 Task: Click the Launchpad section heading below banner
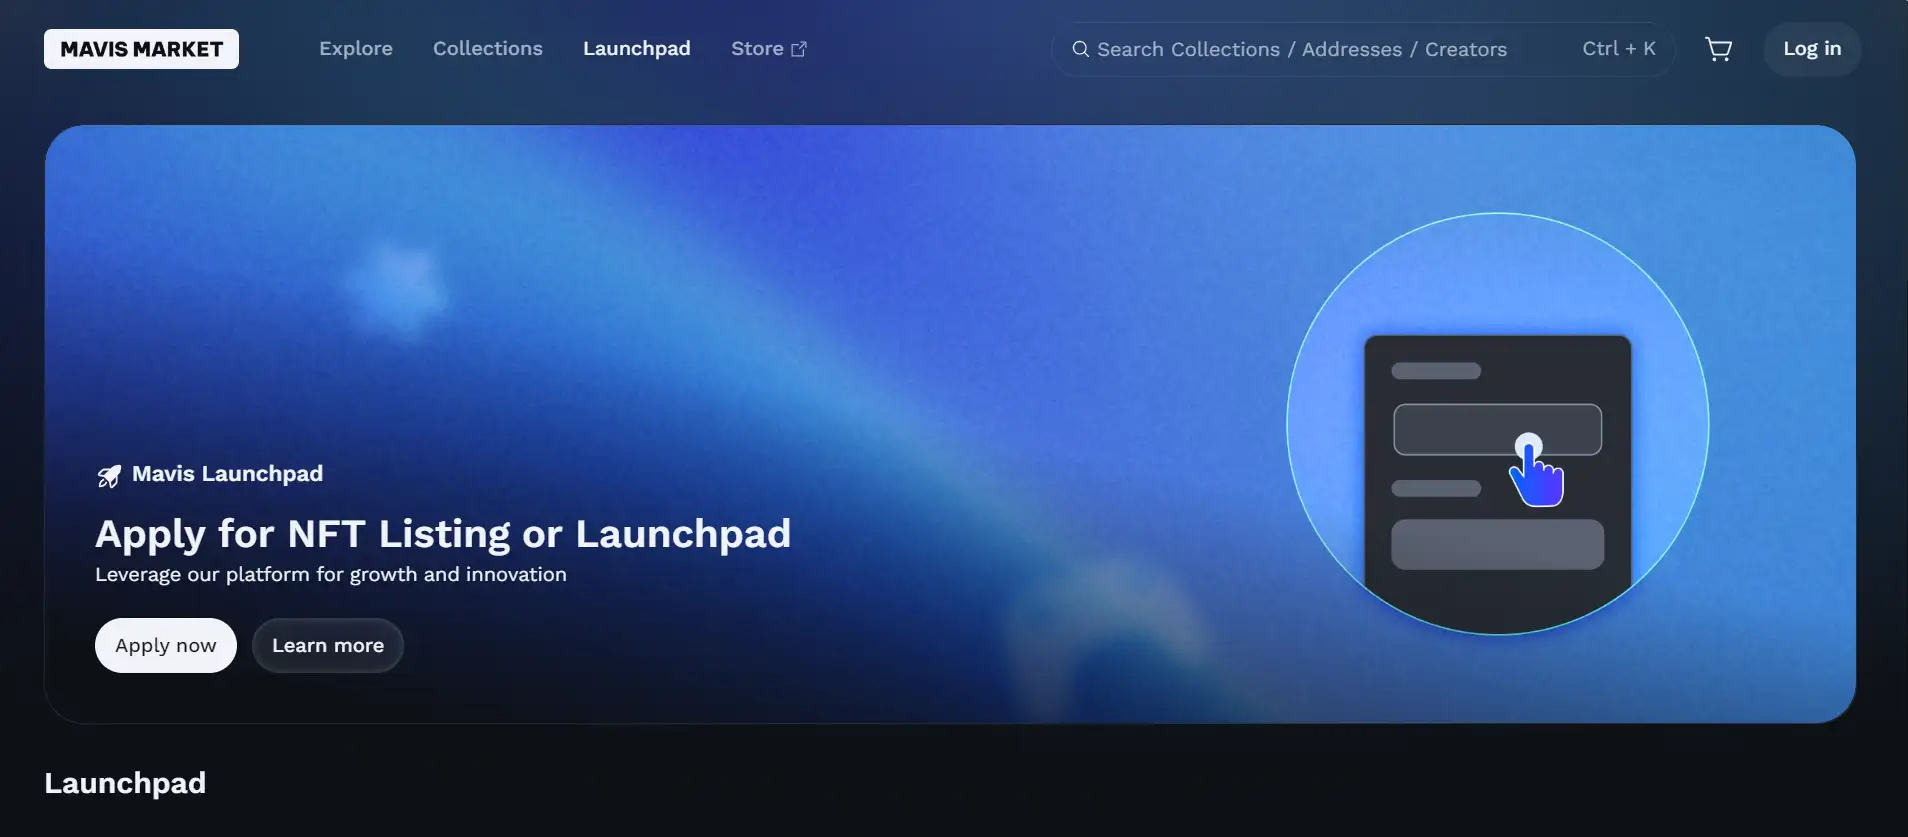125,783
